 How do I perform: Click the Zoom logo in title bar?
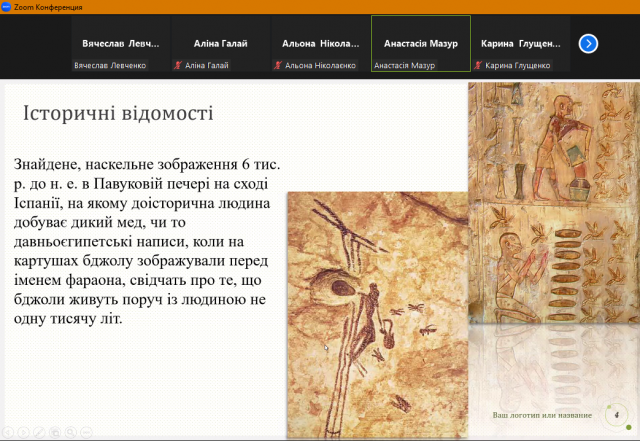[x=6, y=7]
